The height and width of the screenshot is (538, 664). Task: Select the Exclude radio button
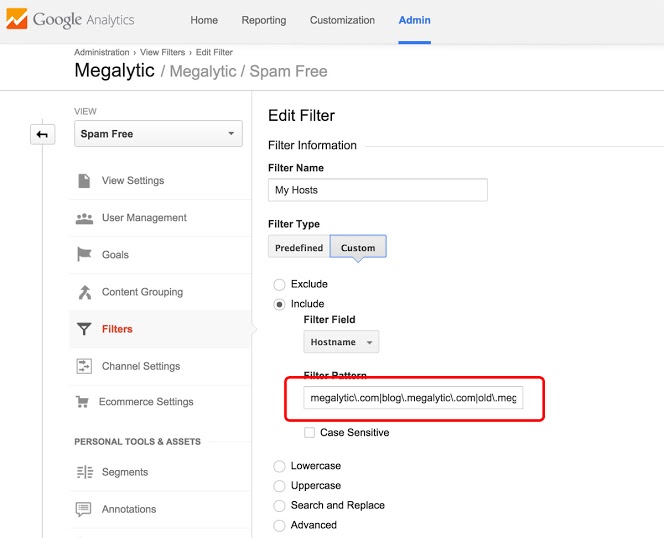coord(279,284)
